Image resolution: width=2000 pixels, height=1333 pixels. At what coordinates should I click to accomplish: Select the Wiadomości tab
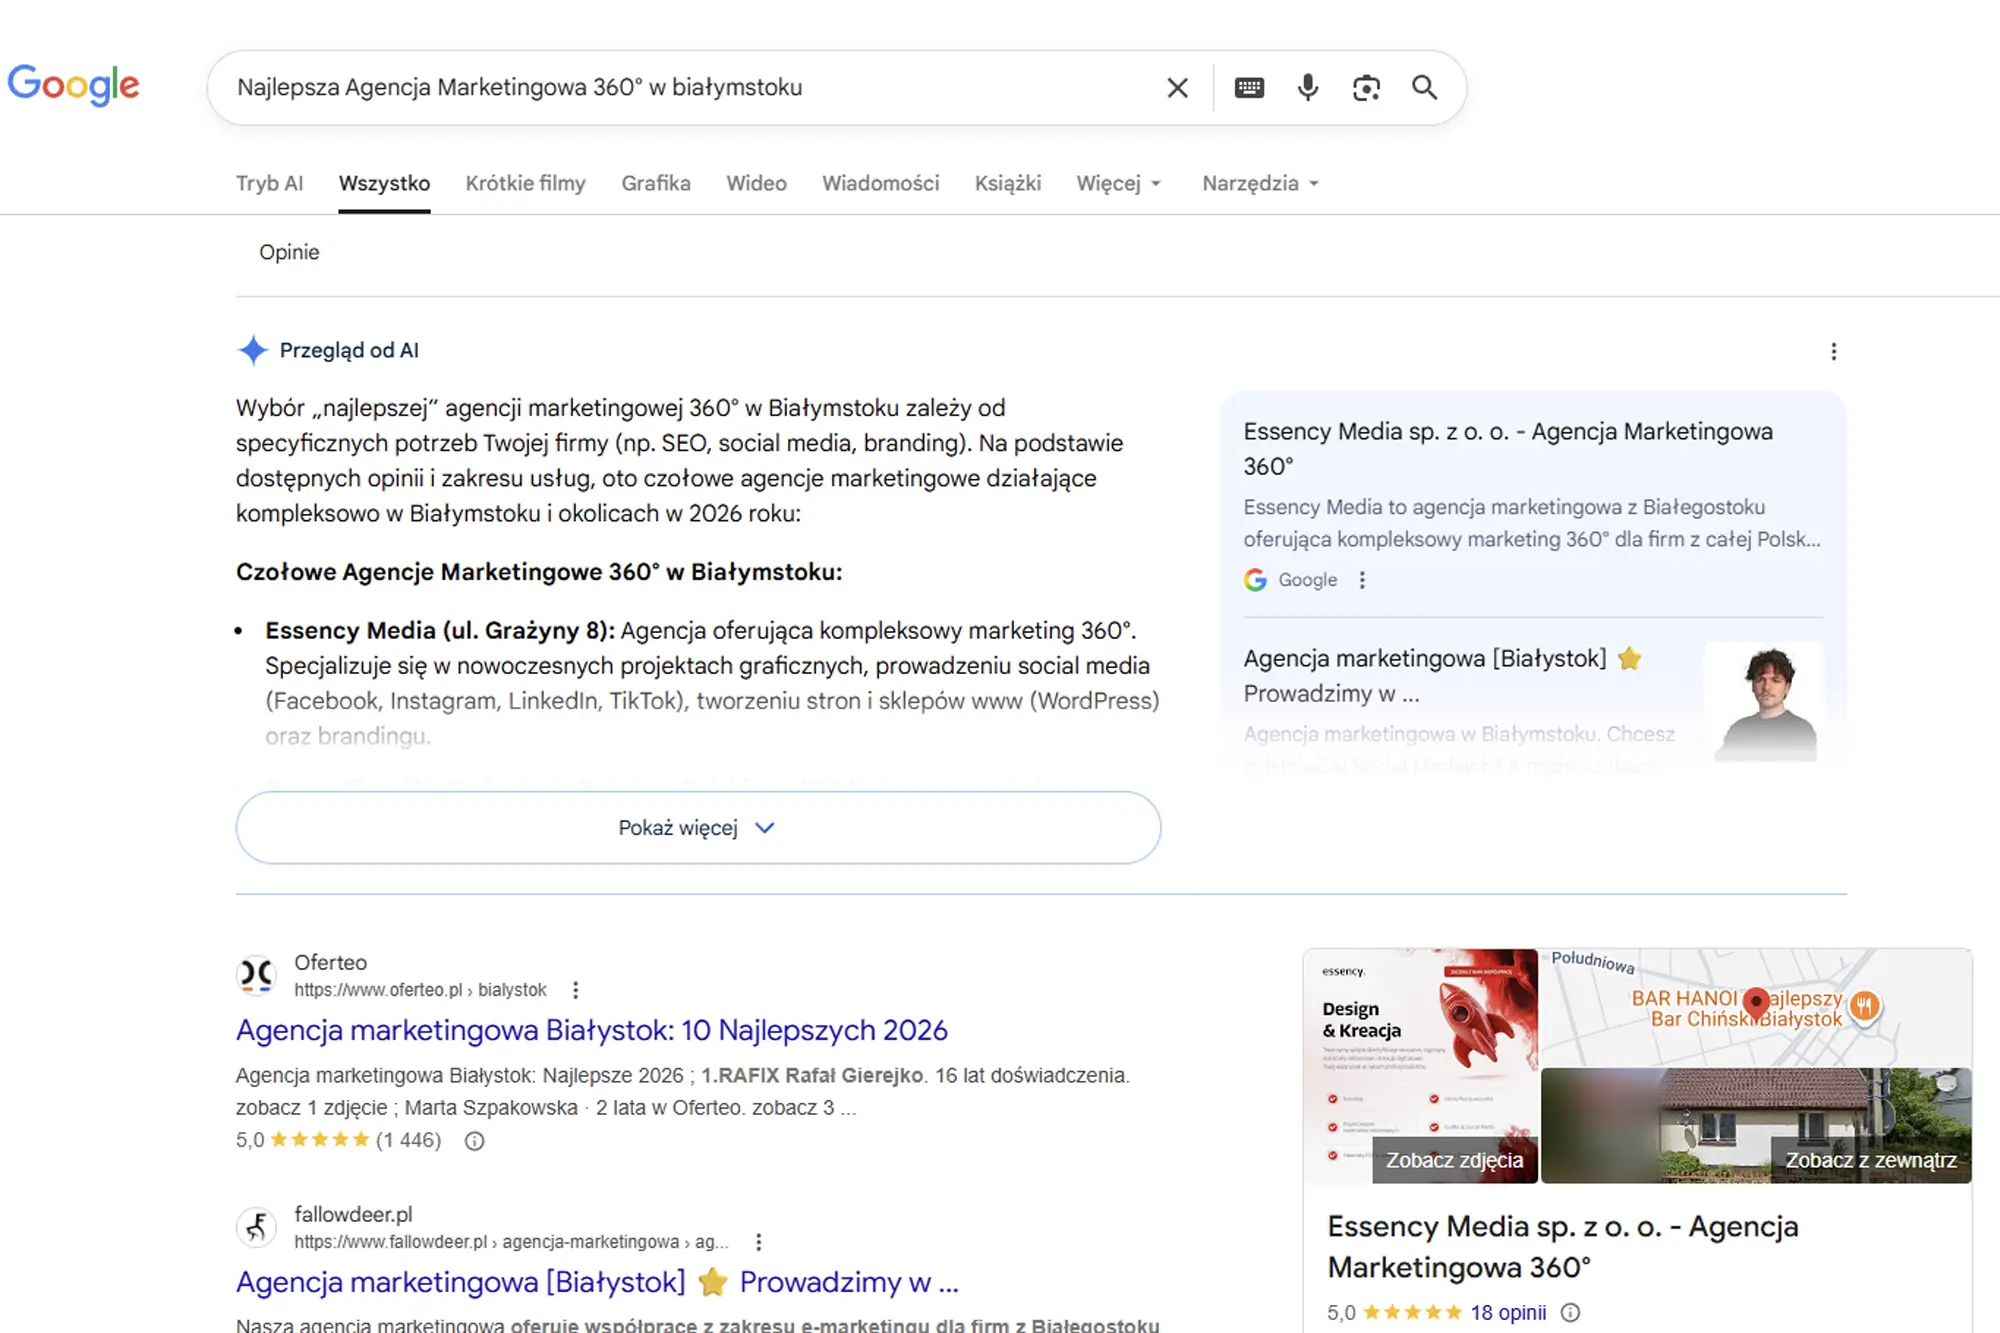(x=880, y=183)
